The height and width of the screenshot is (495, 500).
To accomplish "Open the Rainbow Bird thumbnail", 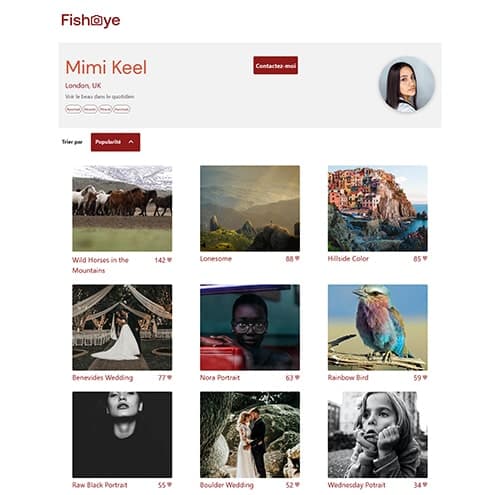I will click(x=377, y=327).
